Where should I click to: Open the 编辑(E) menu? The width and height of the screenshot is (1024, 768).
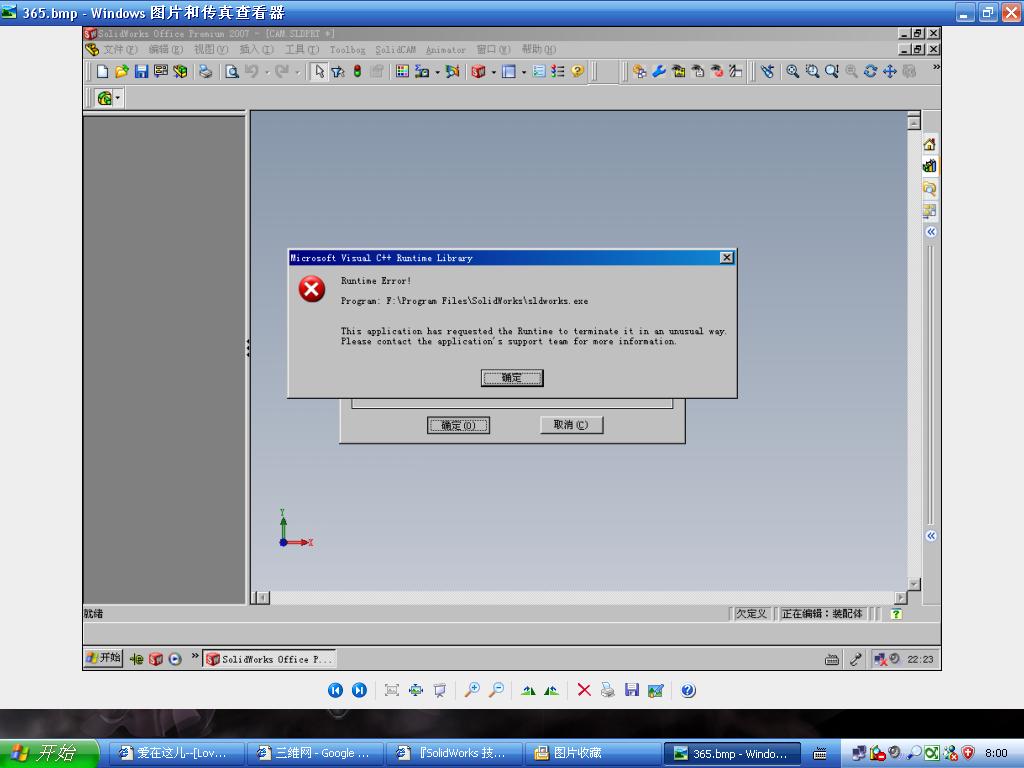point(166,50)
